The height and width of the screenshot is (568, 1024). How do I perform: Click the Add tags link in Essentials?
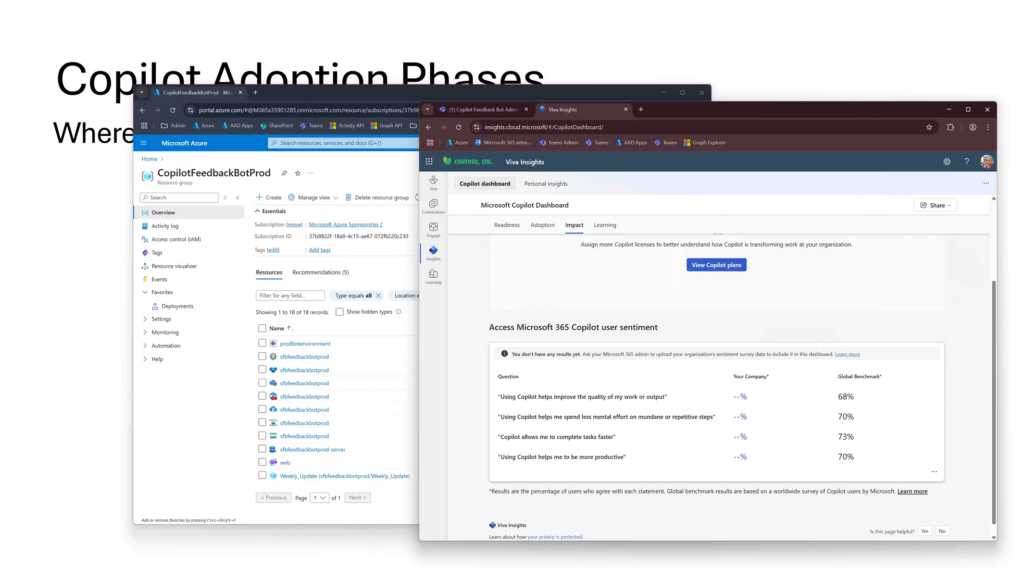(x=319, y=250)
